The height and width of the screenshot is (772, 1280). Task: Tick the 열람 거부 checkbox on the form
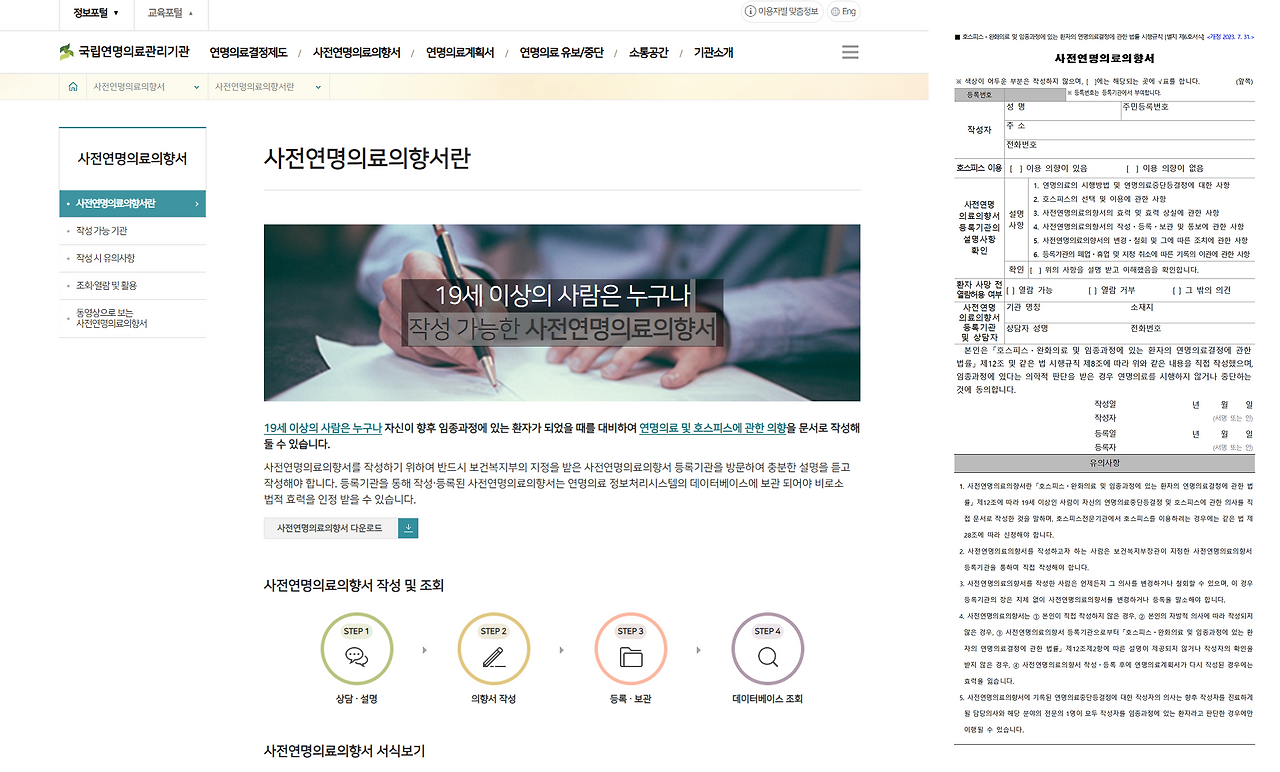1092,290
